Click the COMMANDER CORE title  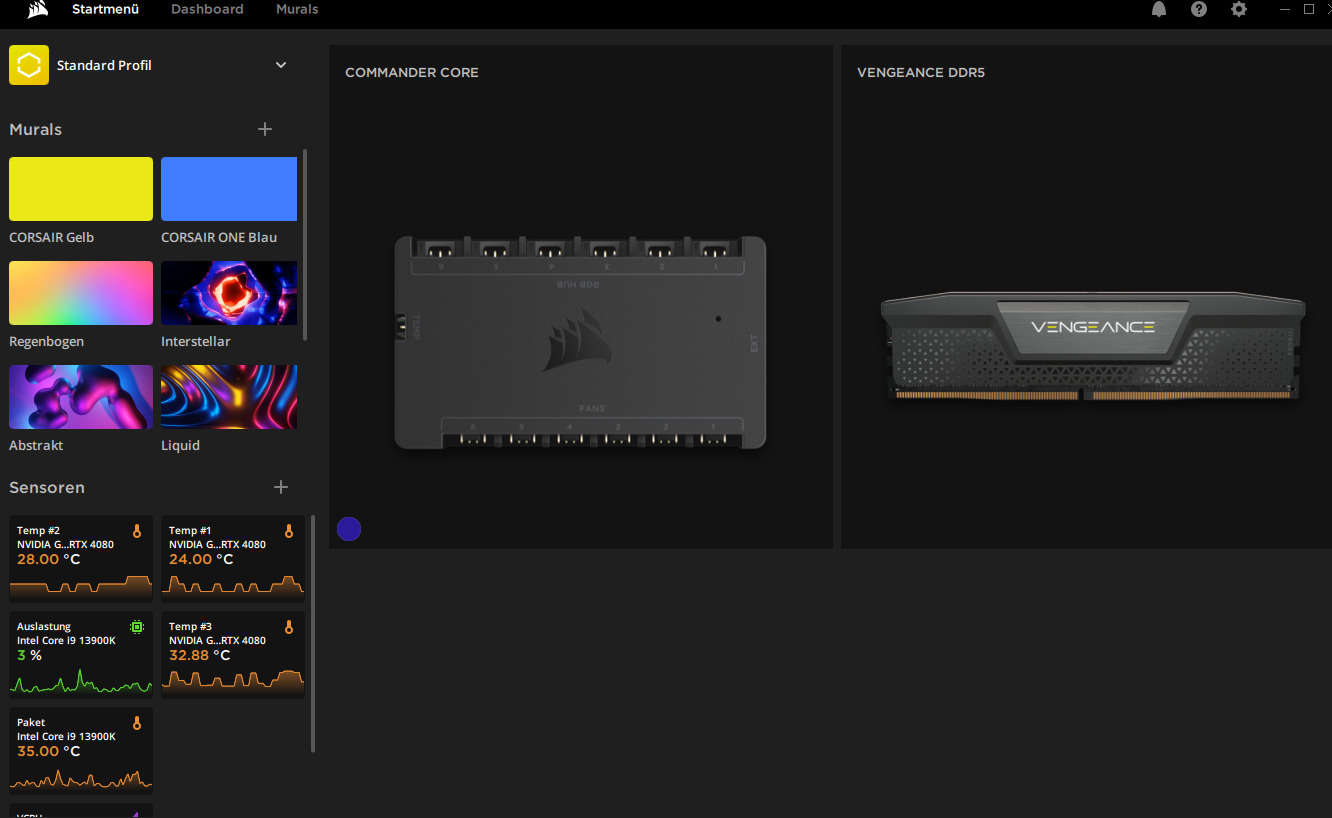pyautogui.click(x=412, y=73)
